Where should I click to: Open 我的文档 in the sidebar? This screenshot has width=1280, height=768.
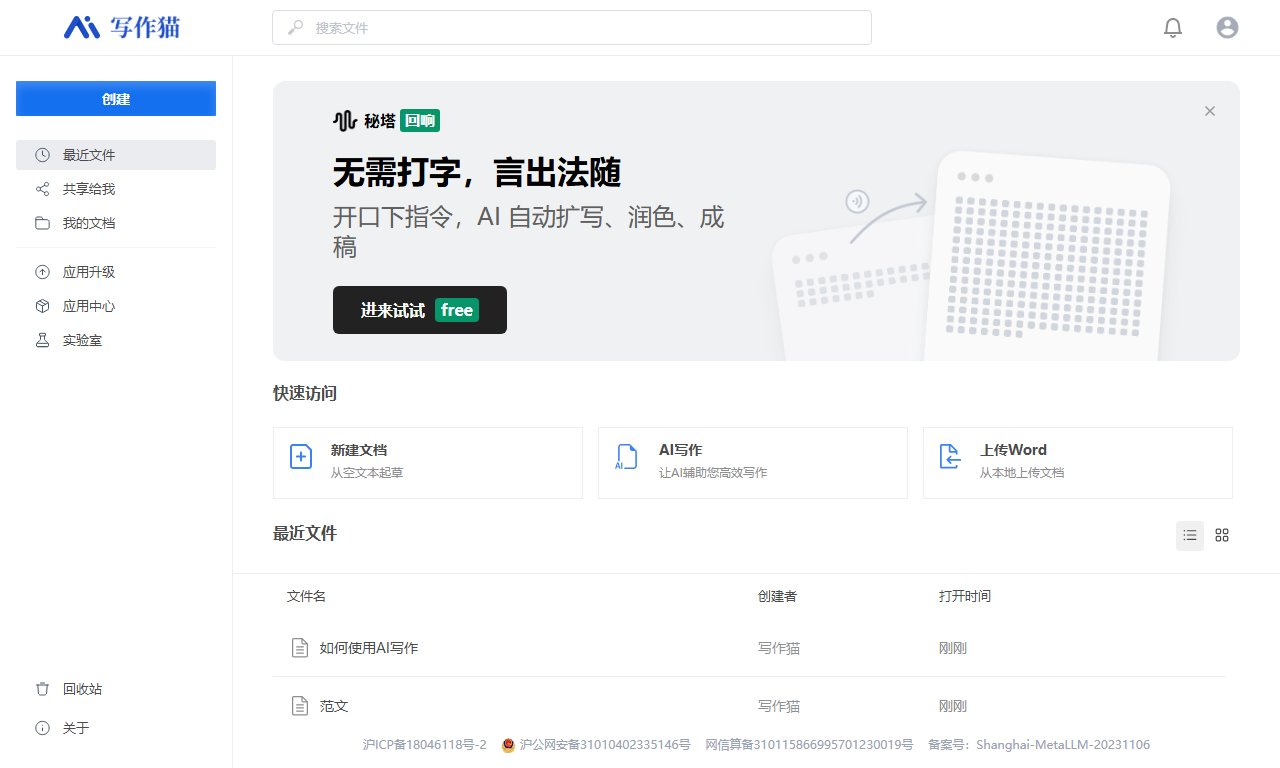click(116, 223)
